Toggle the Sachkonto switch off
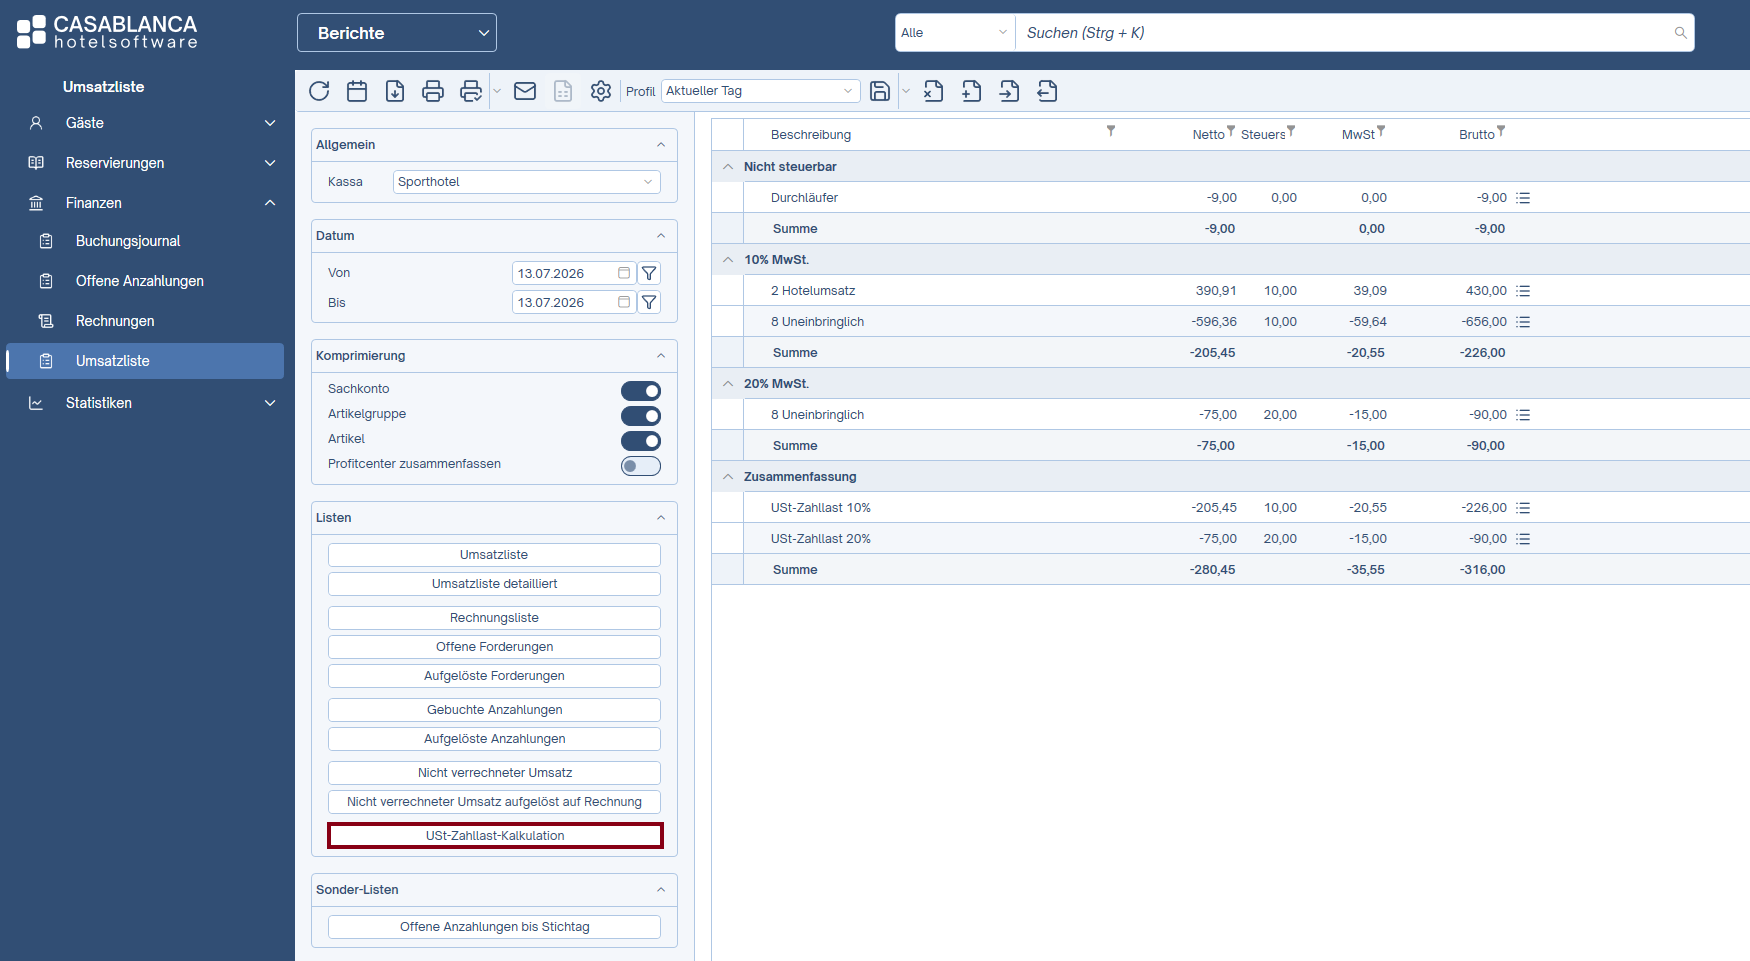 pos(641,390)
